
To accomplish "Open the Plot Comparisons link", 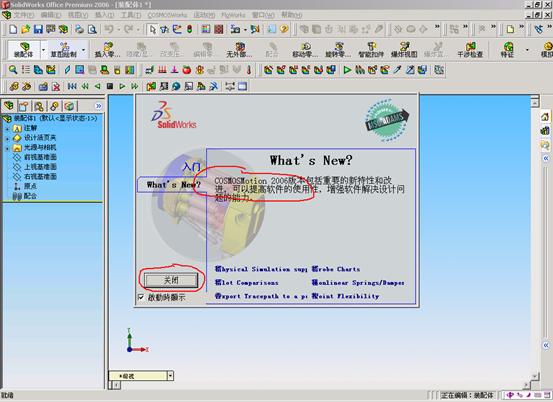I will 247,282.
